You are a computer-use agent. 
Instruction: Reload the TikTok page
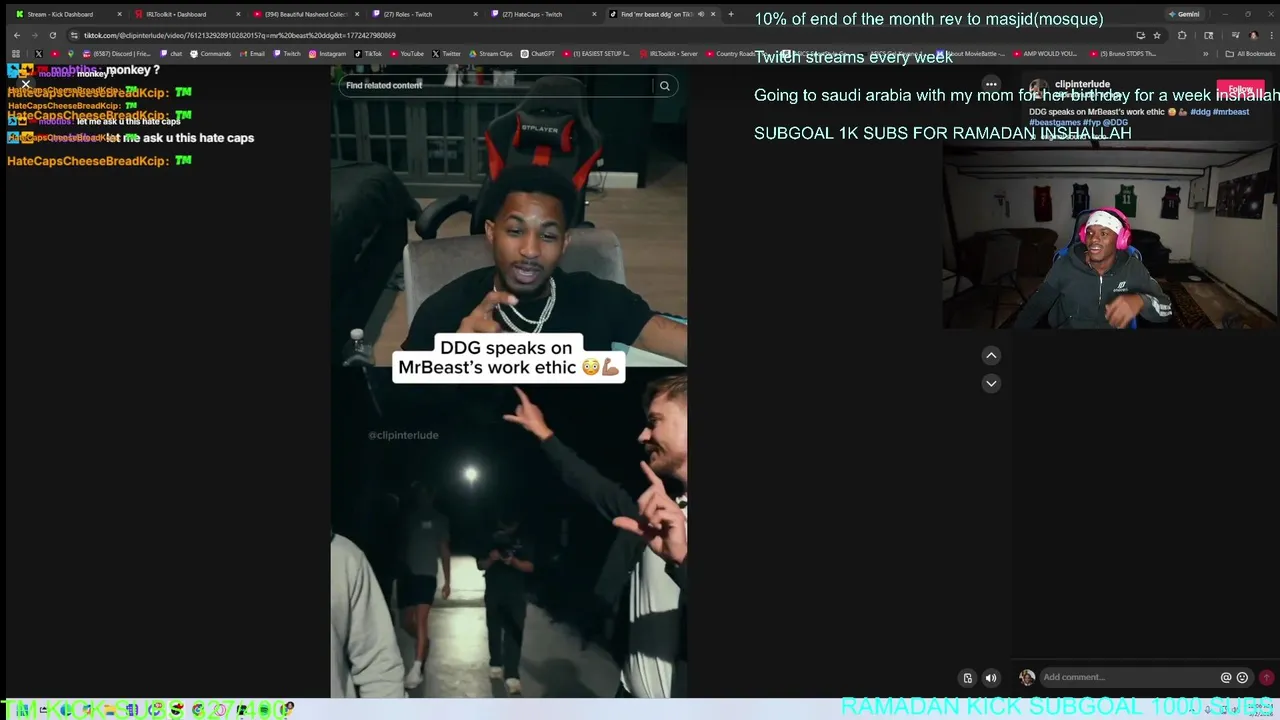pyautogui.click(x=52, y=35)
